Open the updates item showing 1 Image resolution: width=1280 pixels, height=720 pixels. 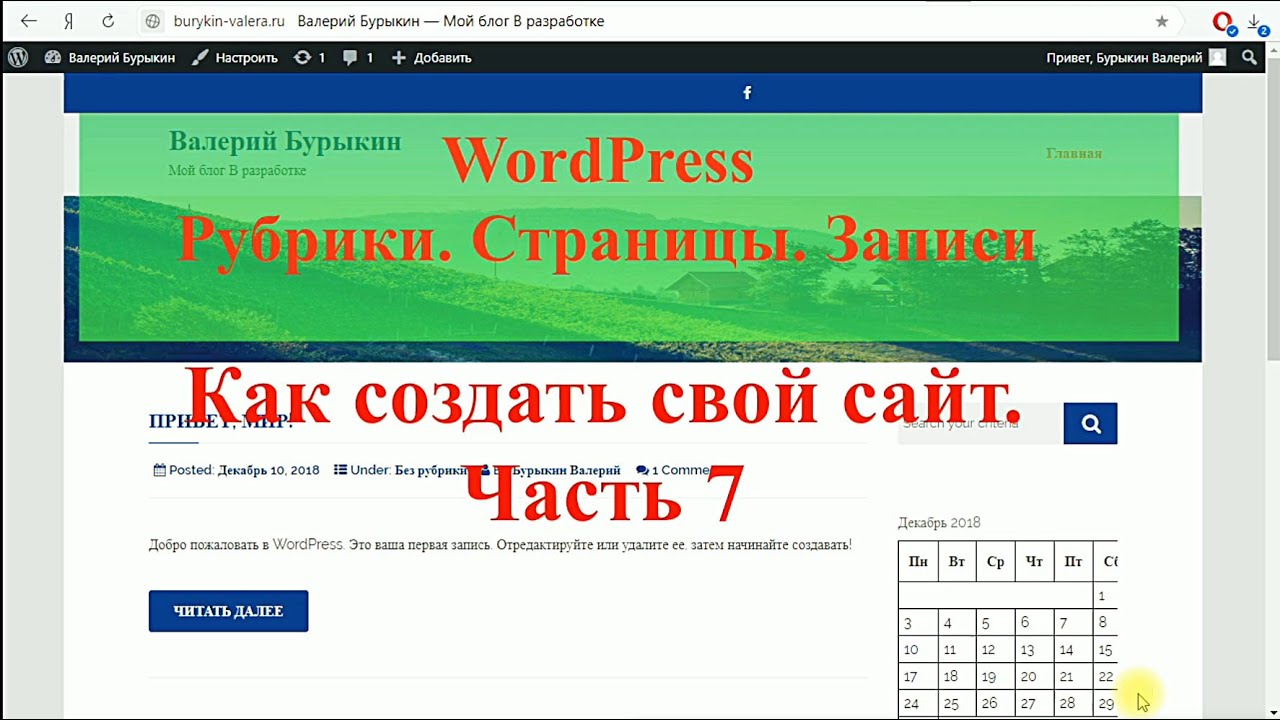tap(309, 57)
